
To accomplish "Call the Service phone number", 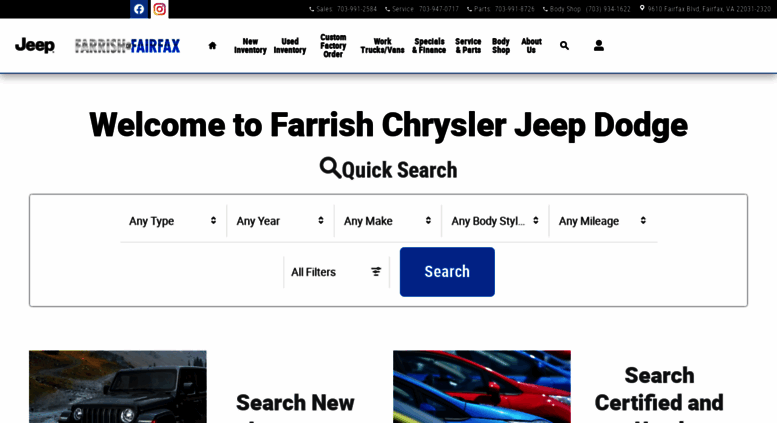I will click(439, 9).
